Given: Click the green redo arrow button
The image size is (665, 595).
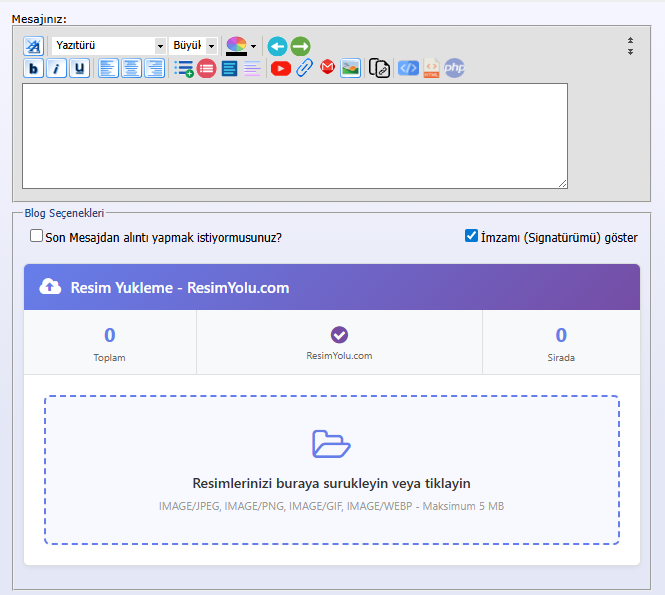Looking at the screenshot, I should (300, 46).
